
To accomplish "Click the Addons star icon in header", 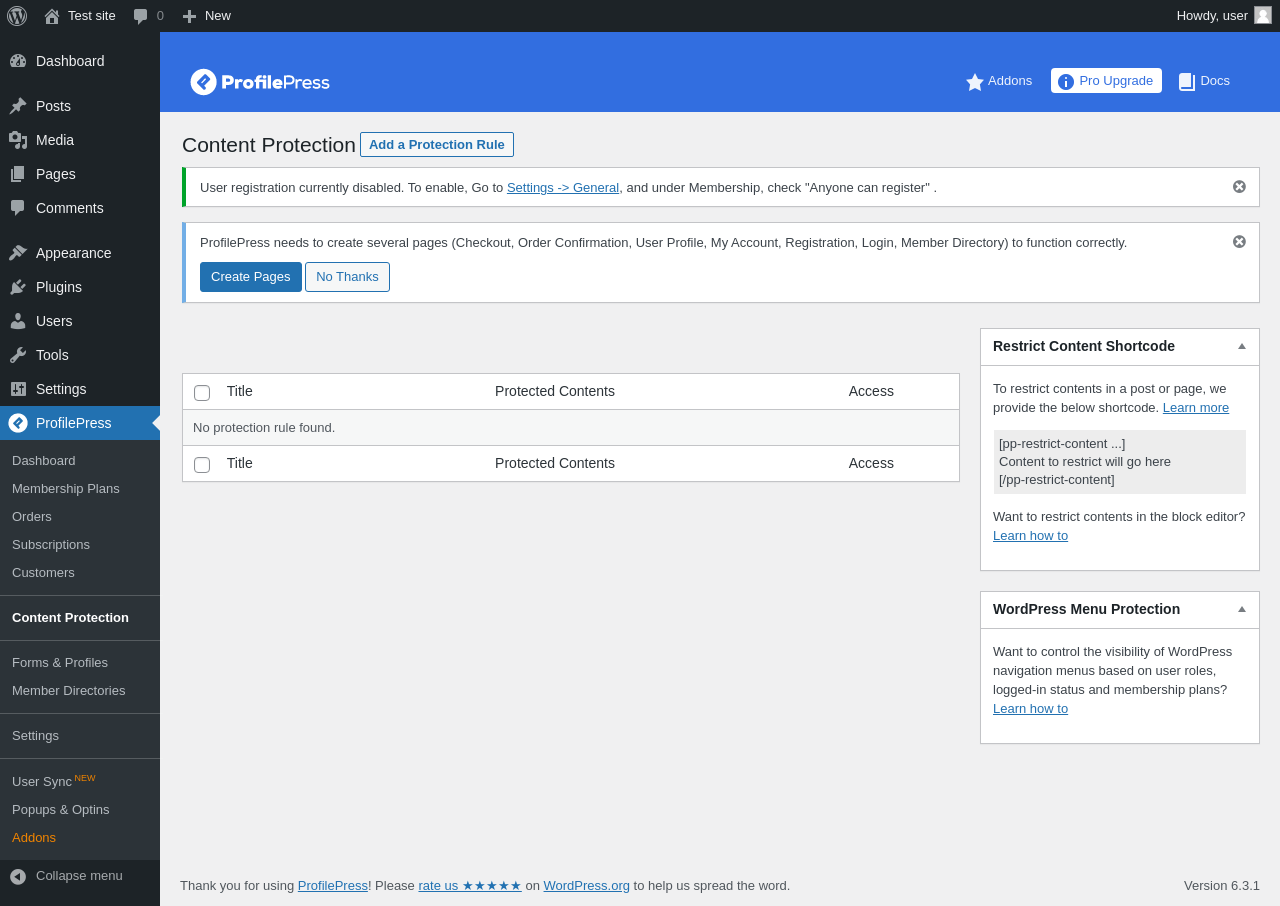I will [x=975, y=82].
